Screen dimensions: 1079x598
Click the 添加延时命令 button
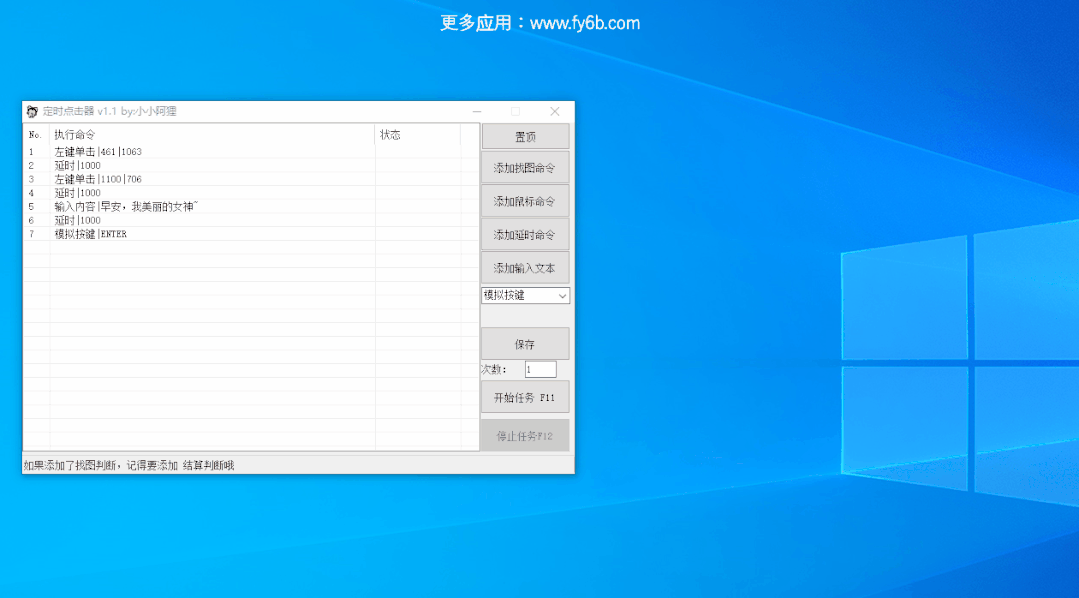coord(525,234)
